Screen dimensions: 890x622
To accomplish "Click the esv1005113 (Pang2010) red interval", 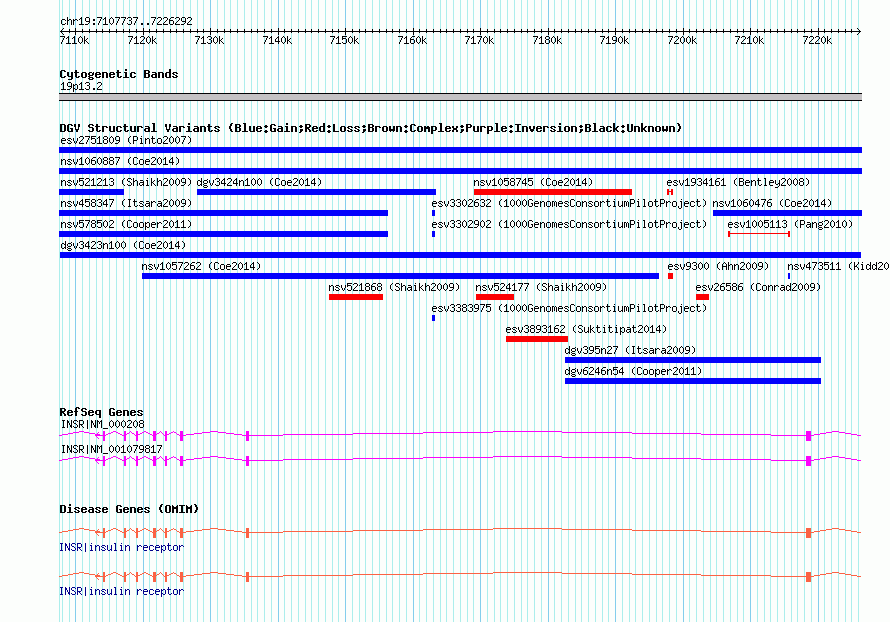I will pyautogui.click(x=759, y=234).
